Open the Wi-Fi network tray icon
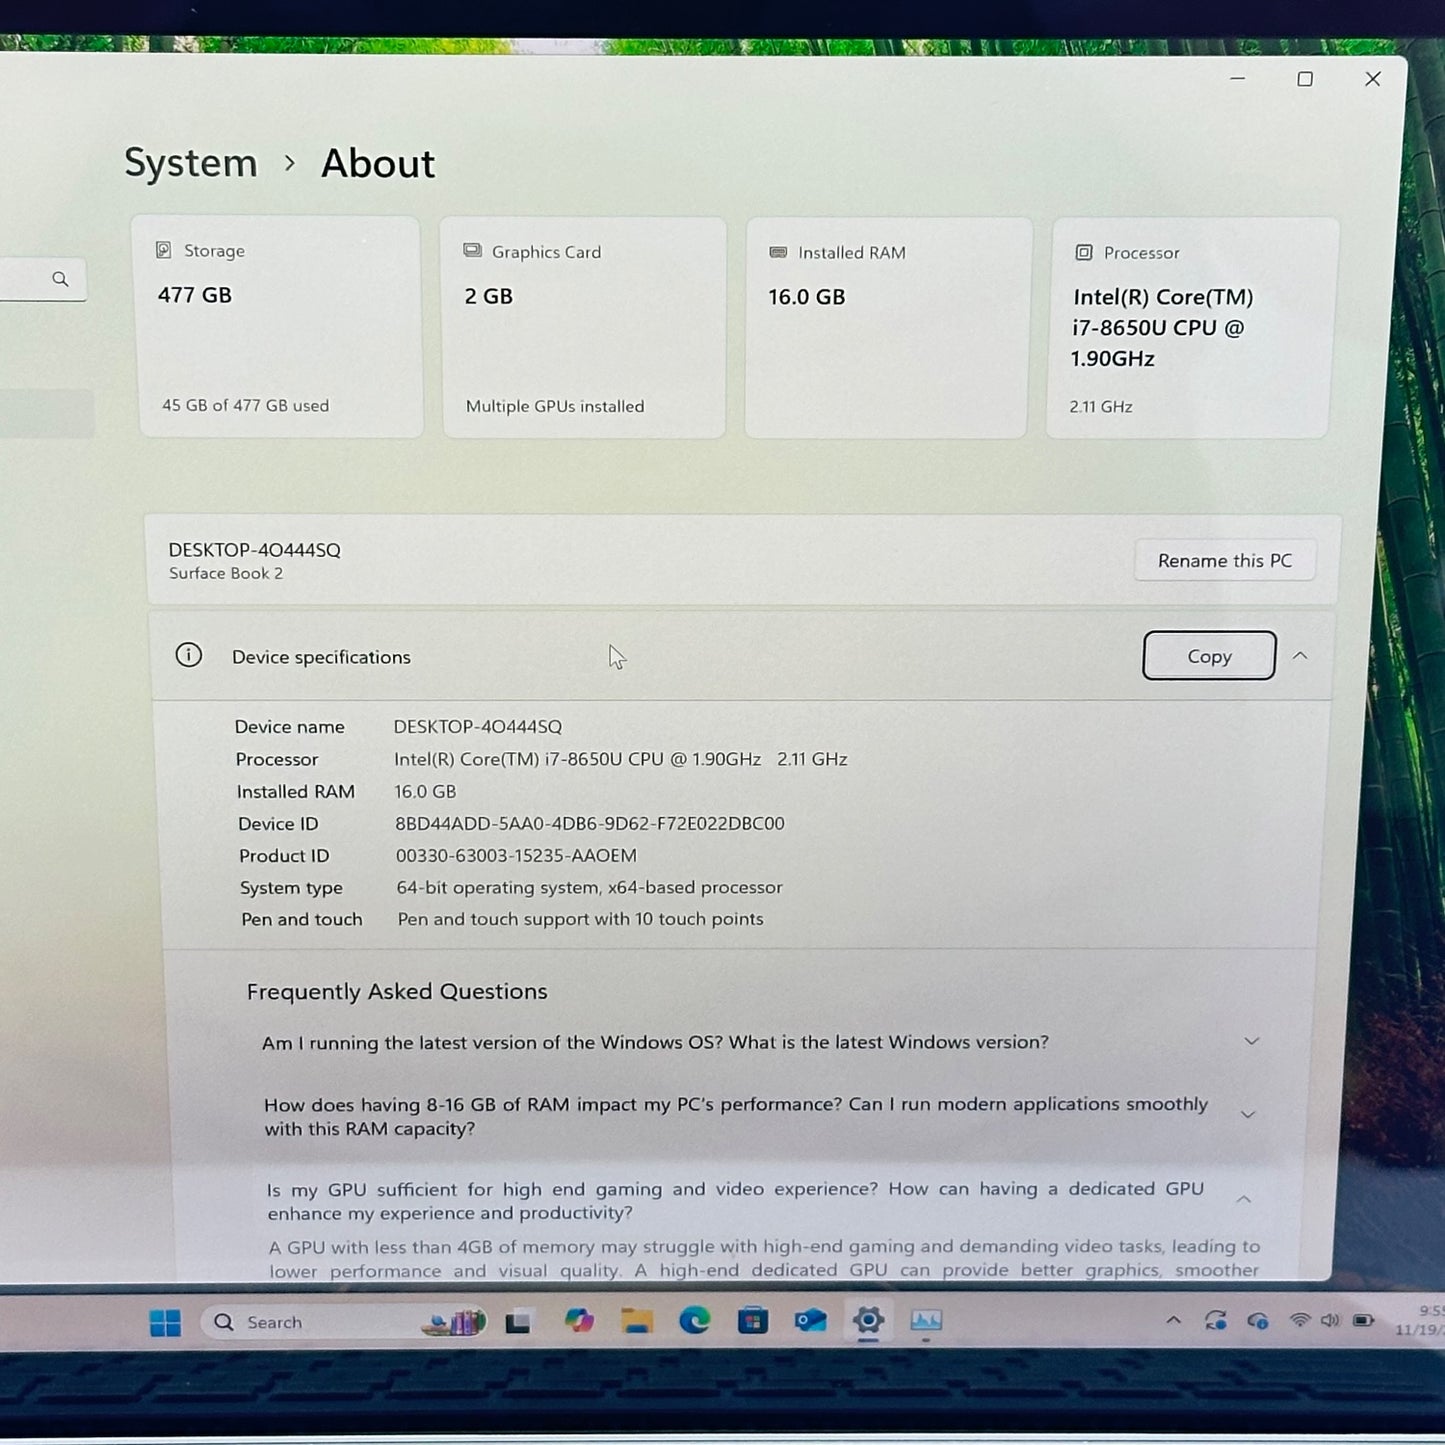Screen dimensions: 1445x1445 coord(1299,1321)
